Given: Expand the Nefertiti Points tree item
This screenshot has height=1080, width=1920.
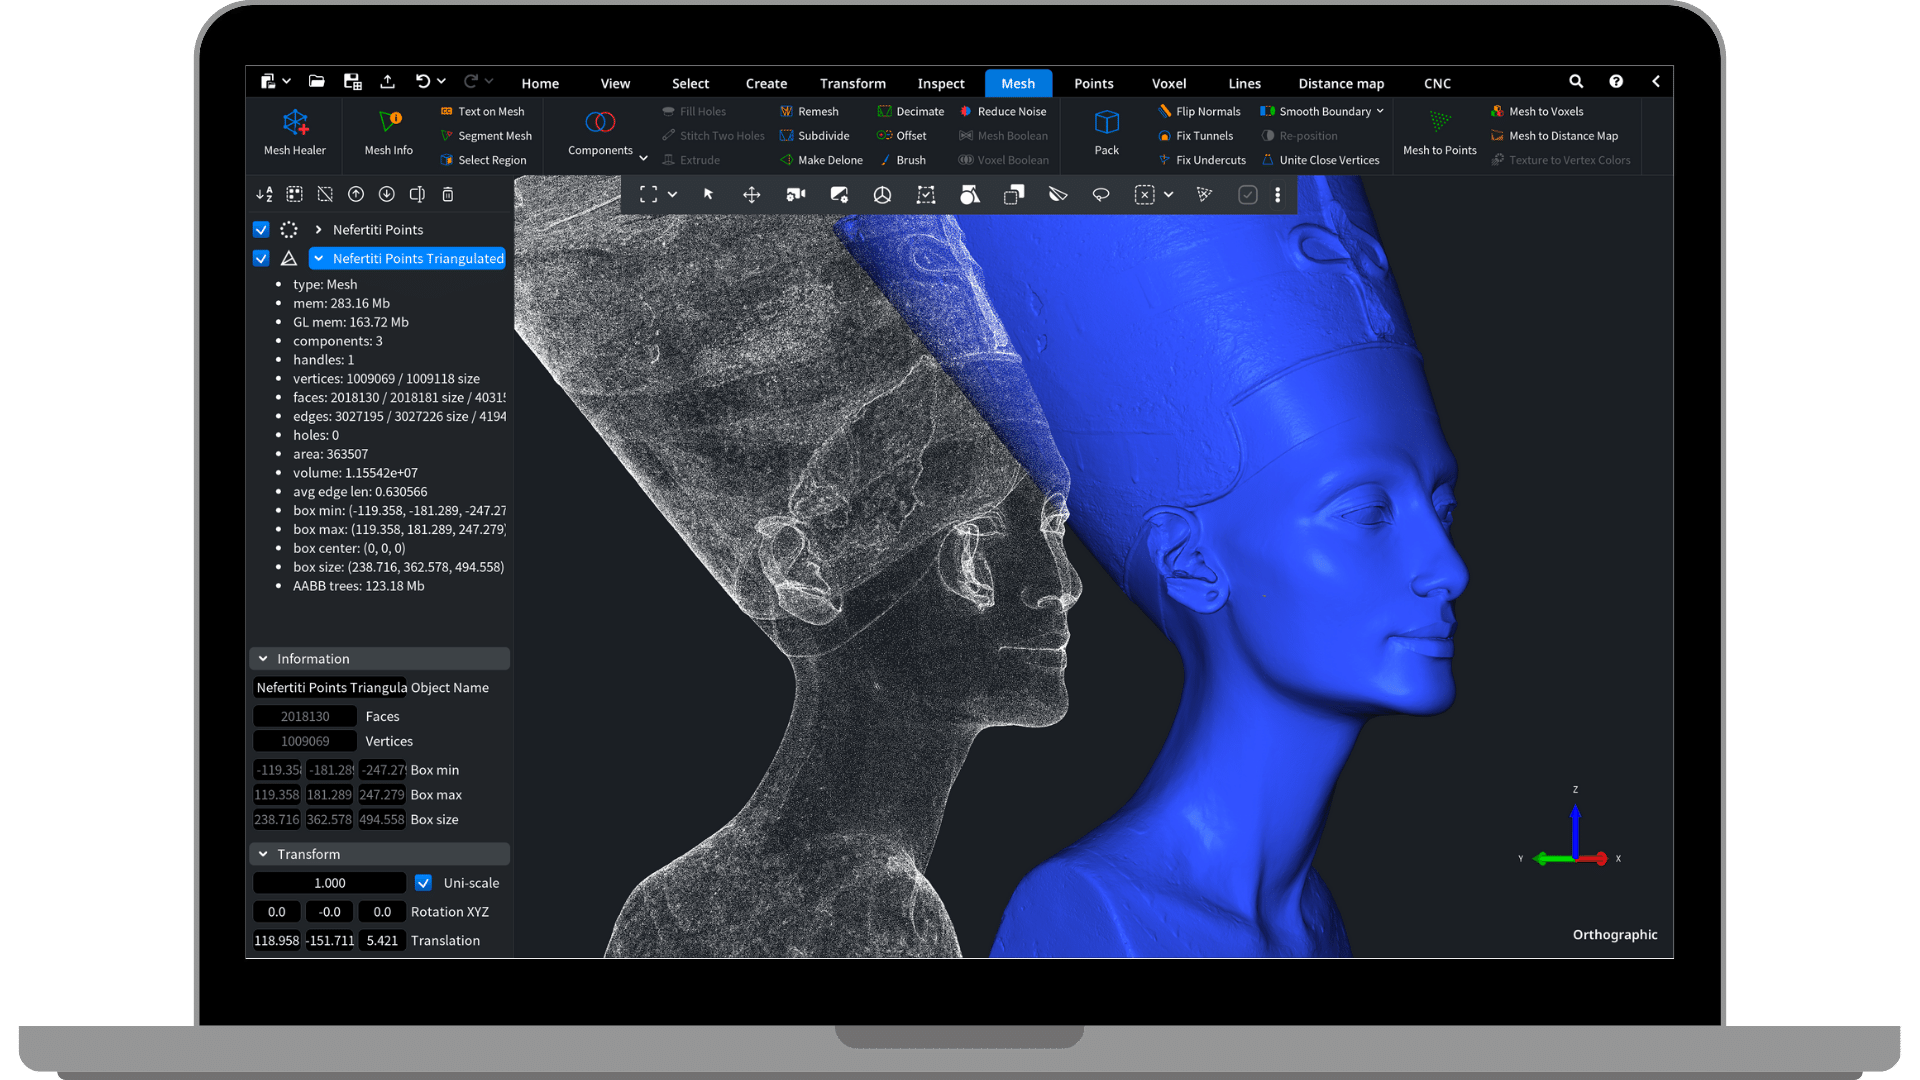Looking at the screenshot, I should tap(318, 230).
